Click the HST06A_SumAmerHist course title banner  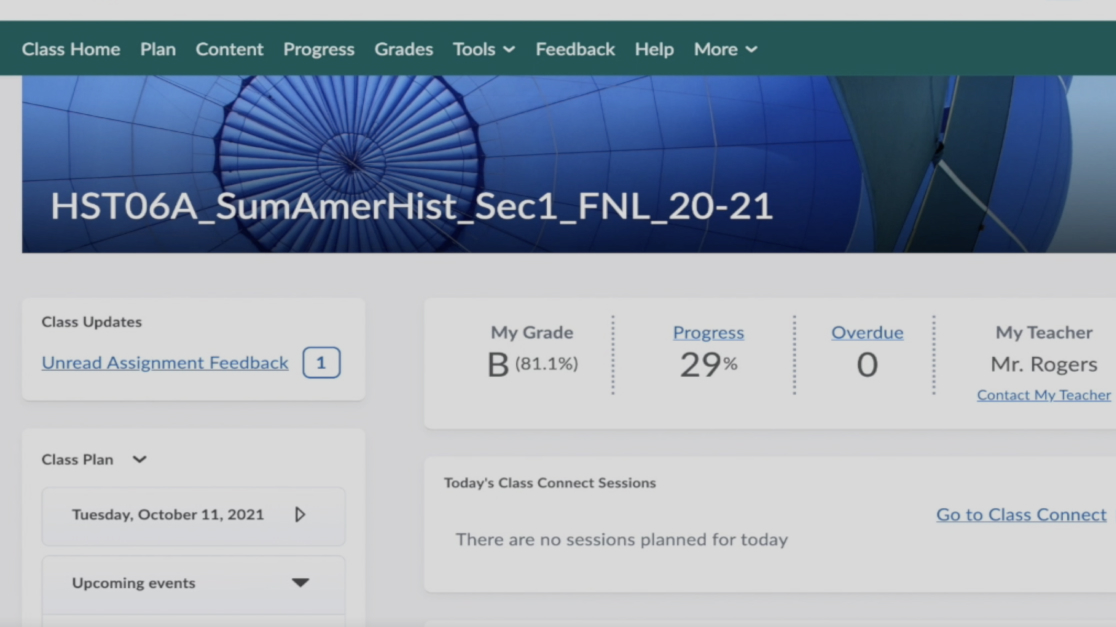(x=411, y=206)
